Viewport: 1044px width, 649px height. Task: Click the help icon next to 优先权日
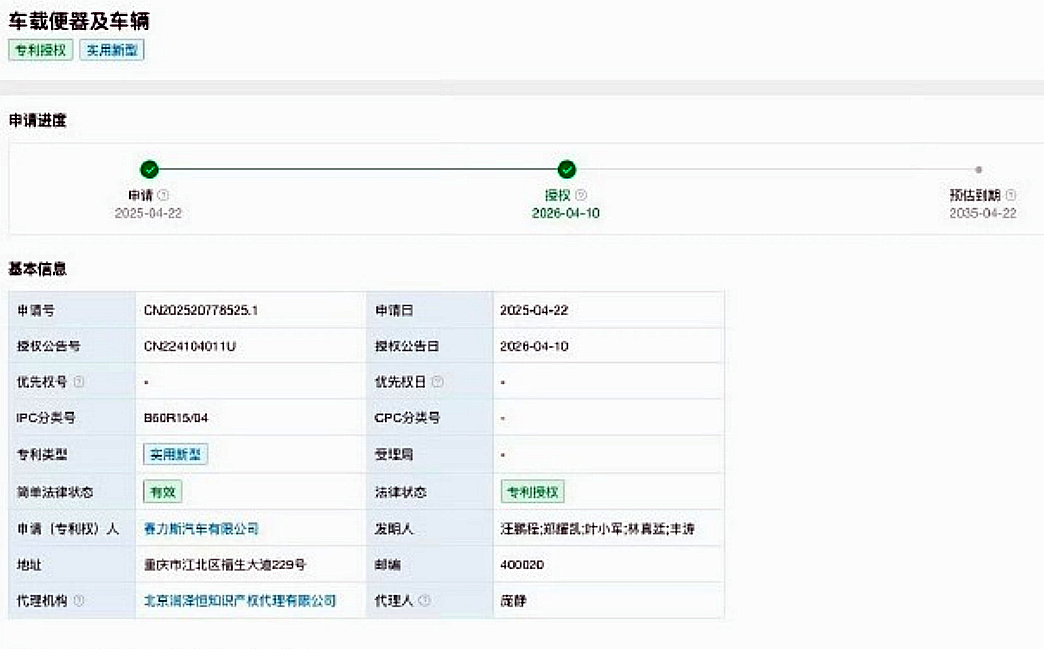click(437, 382)
